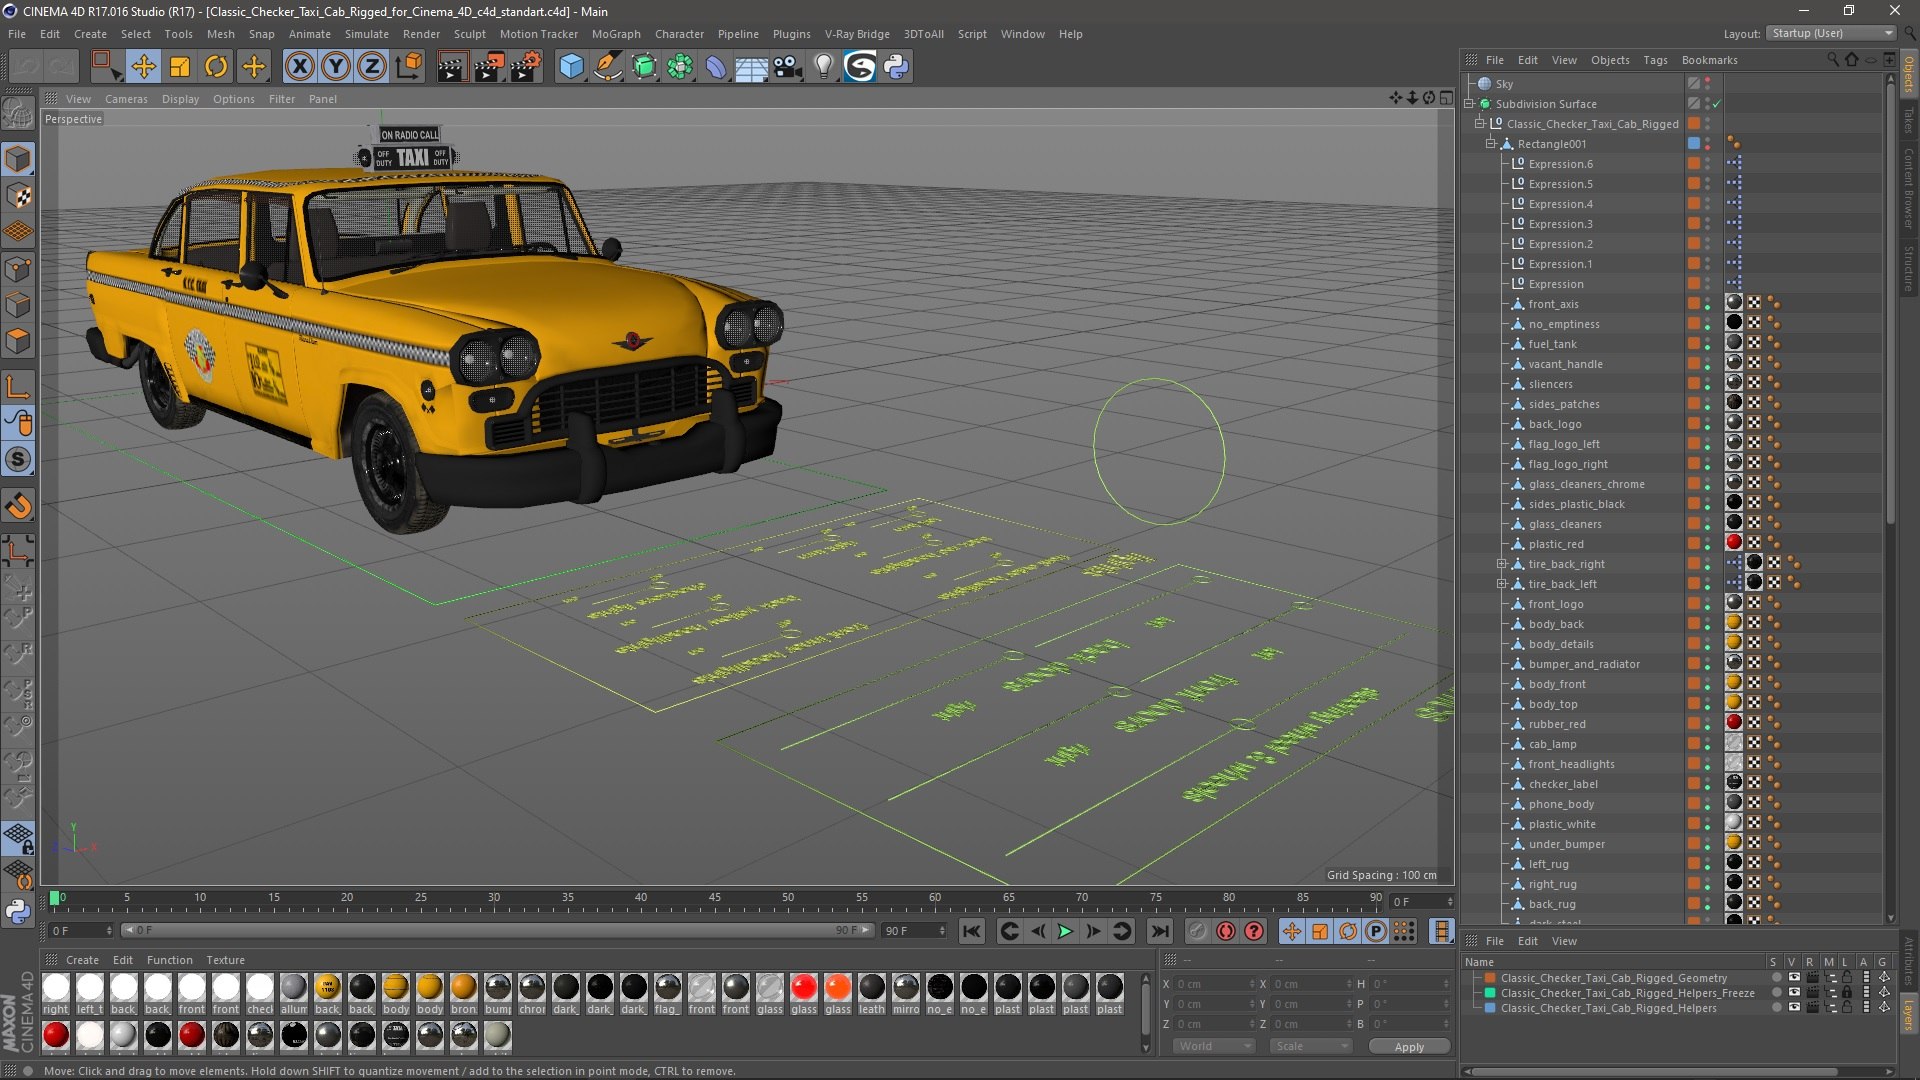Click the Bend deformer icon
Screen dimensions: 1920x1080
[716, 67]
